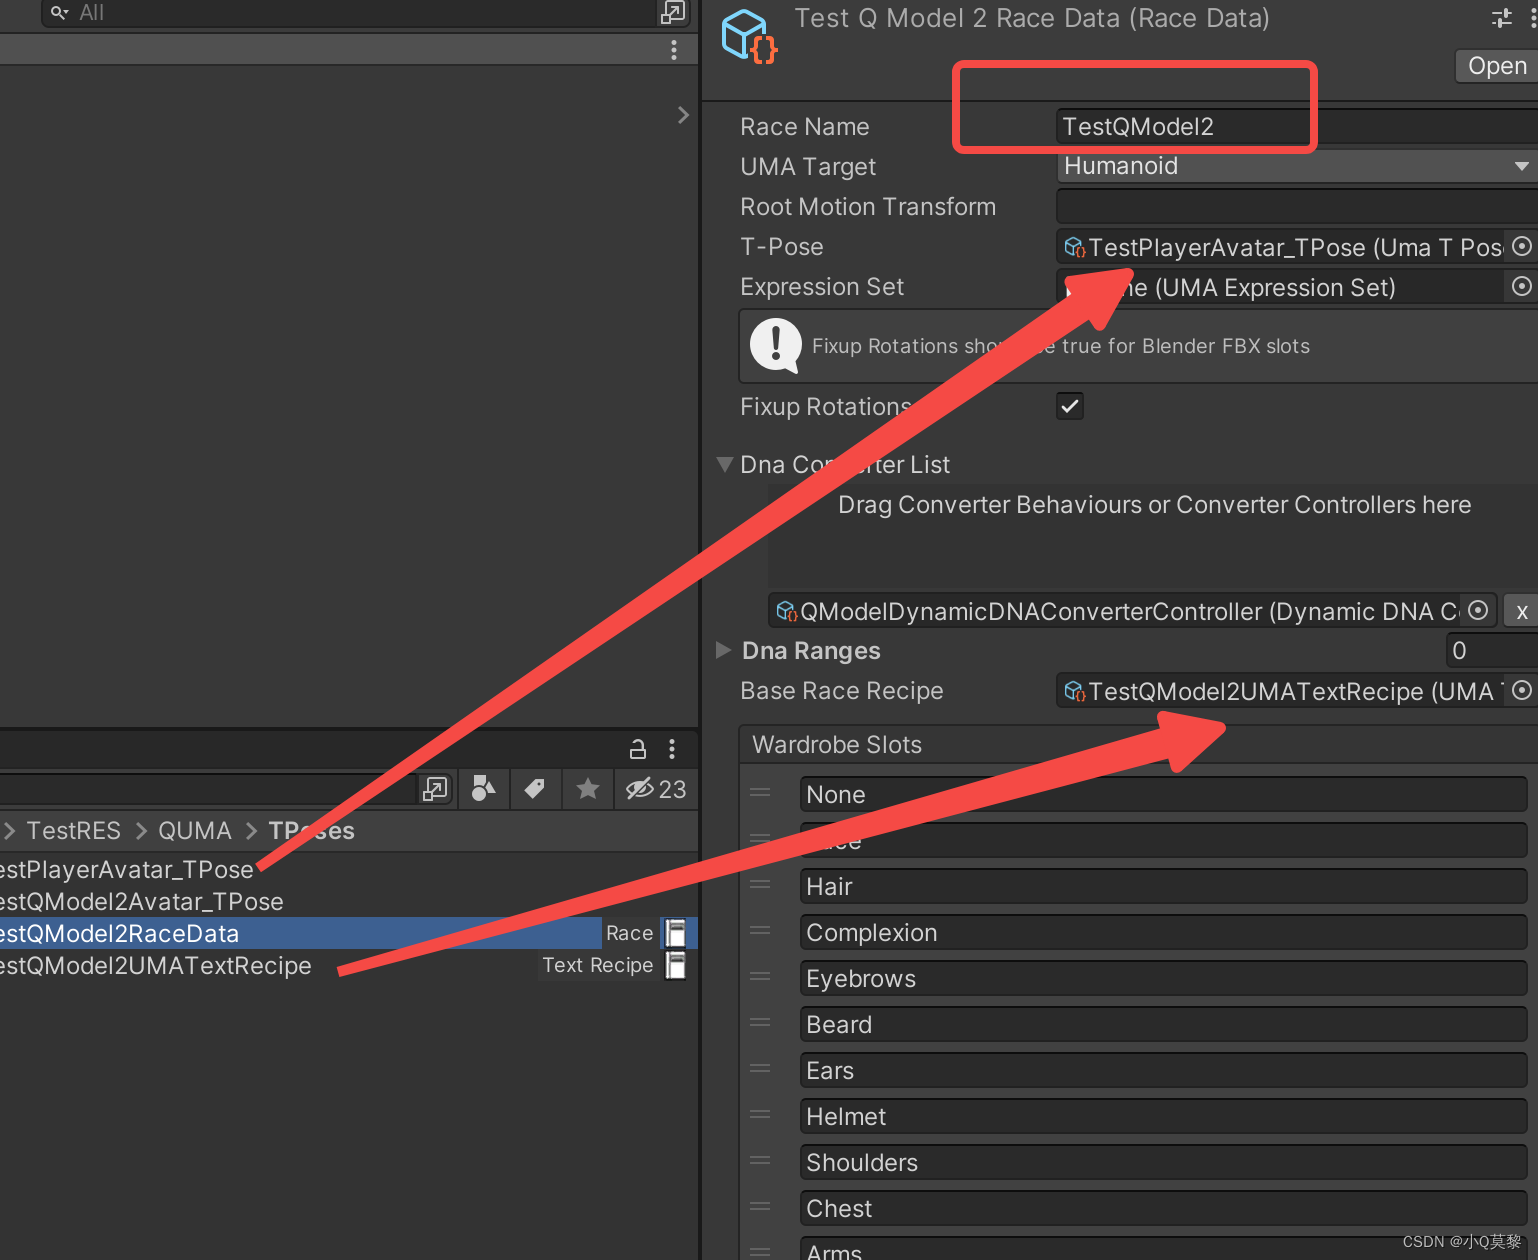Image resolution: width=1538 pixels, height=1260 pixels.
Task: Collapse the Dna Converter List foldout
Action: click(x=724, y=464)
